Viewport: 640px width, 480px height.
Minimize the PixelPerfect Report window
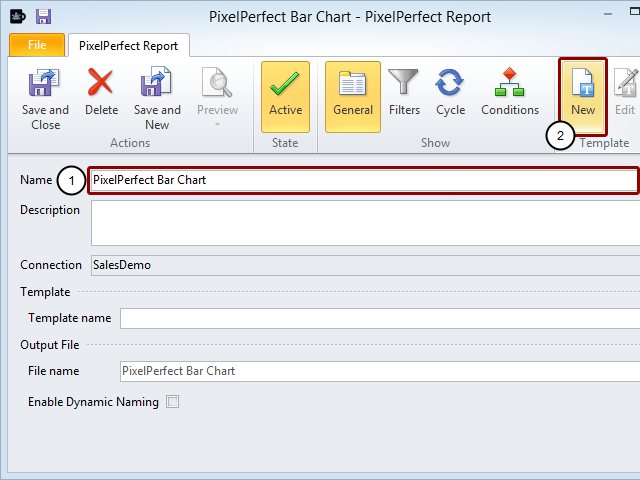(608, 14)
